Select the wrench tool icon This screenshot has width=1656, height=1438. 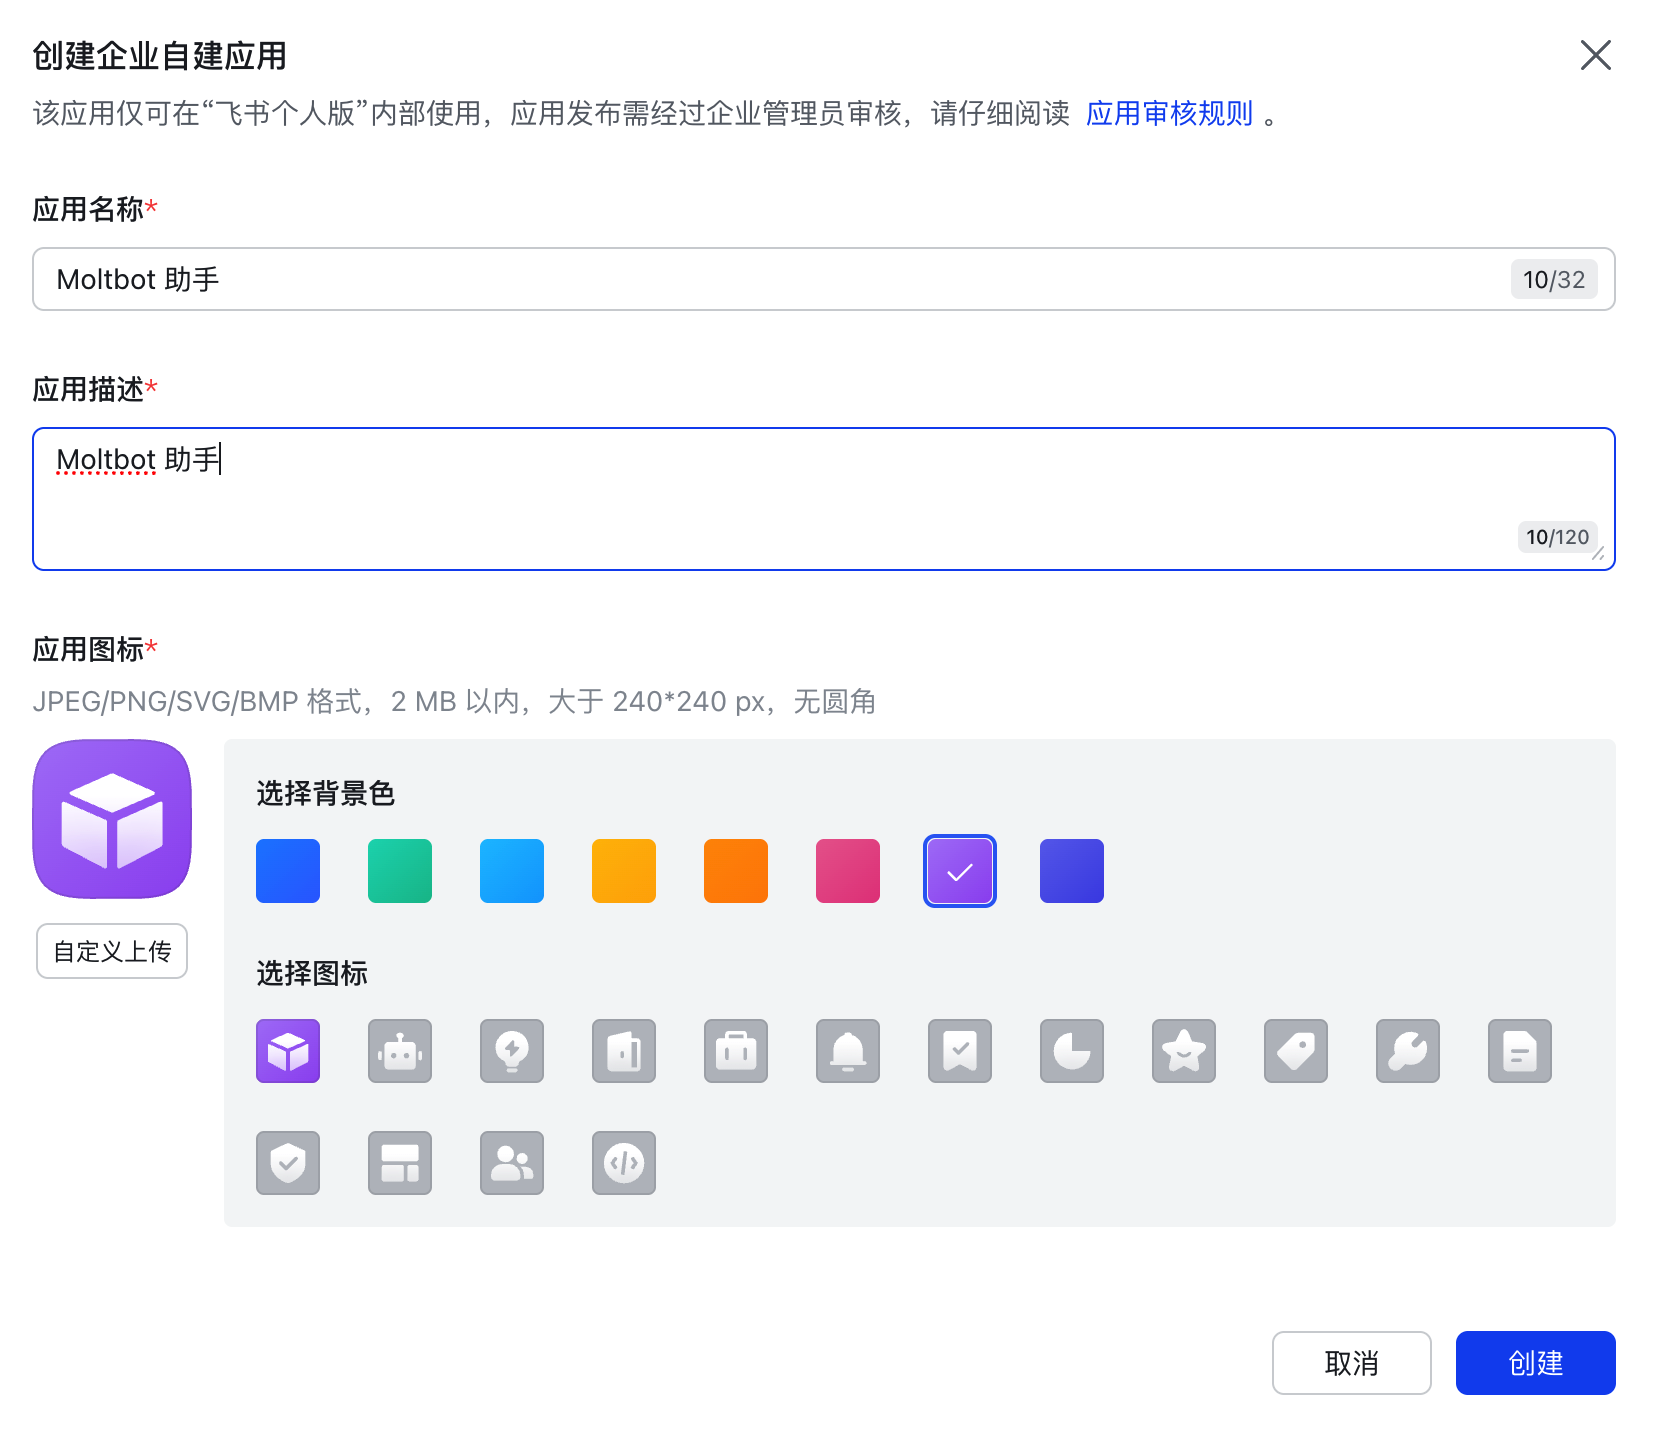tap(1408, 1051)
